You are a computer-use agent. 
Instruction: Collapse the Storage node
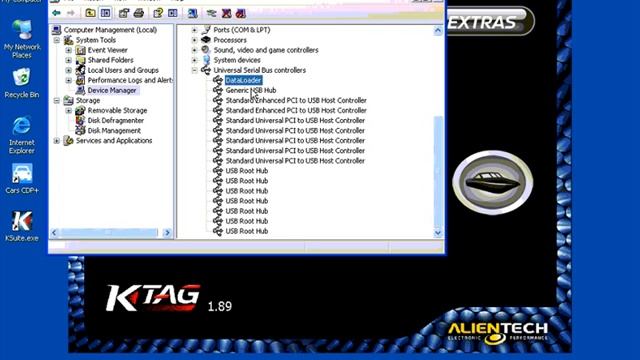[57, 100]
